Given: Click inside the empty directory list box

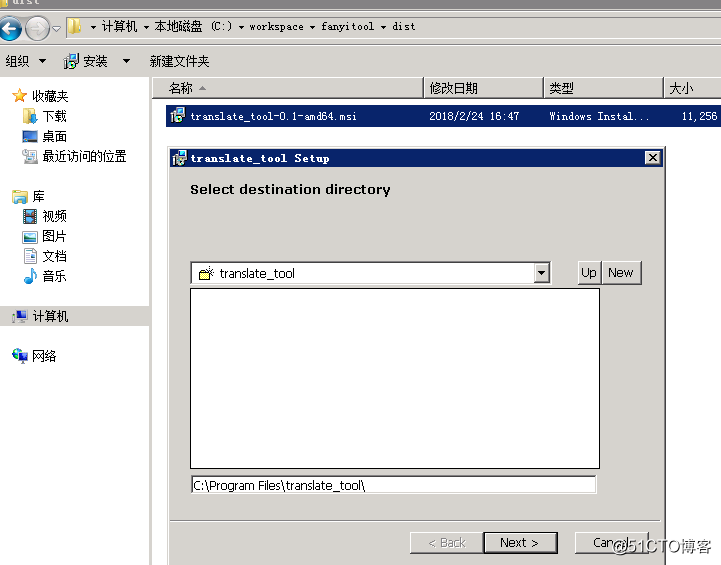Looking at the screenshot, I should 395,378.
